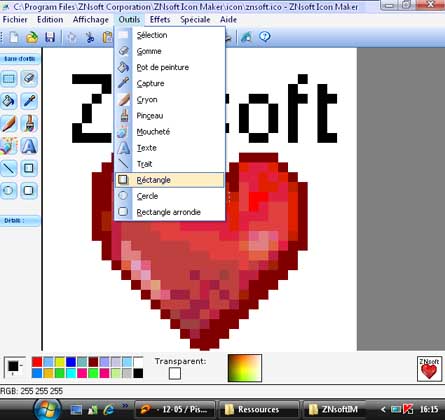This screenshot has height=420, width=445.
Task: Open the Aide menu
Action: click(229, 20)
